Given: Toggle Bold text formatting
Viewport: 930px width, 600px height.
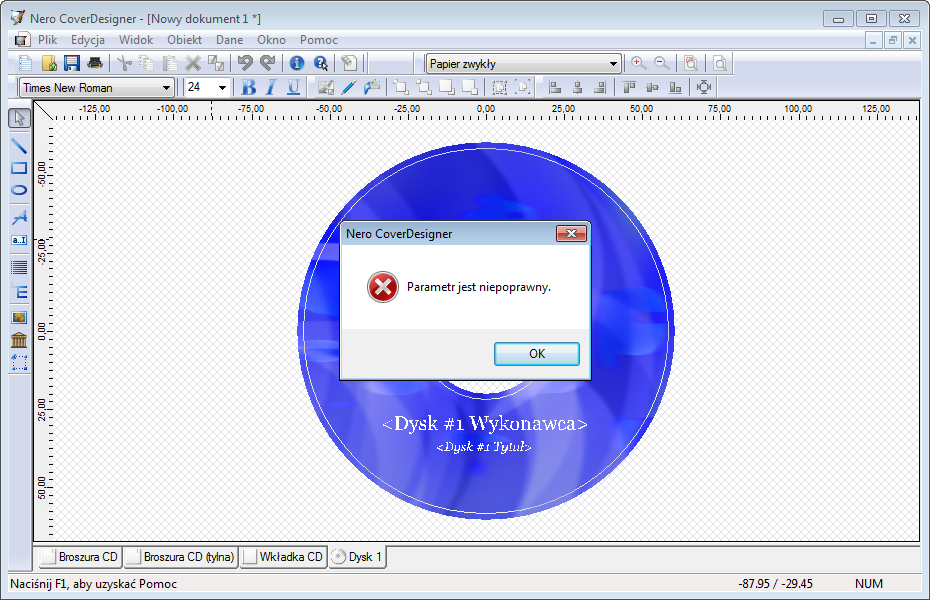Looking at the screenshot, I should point(249,87).
